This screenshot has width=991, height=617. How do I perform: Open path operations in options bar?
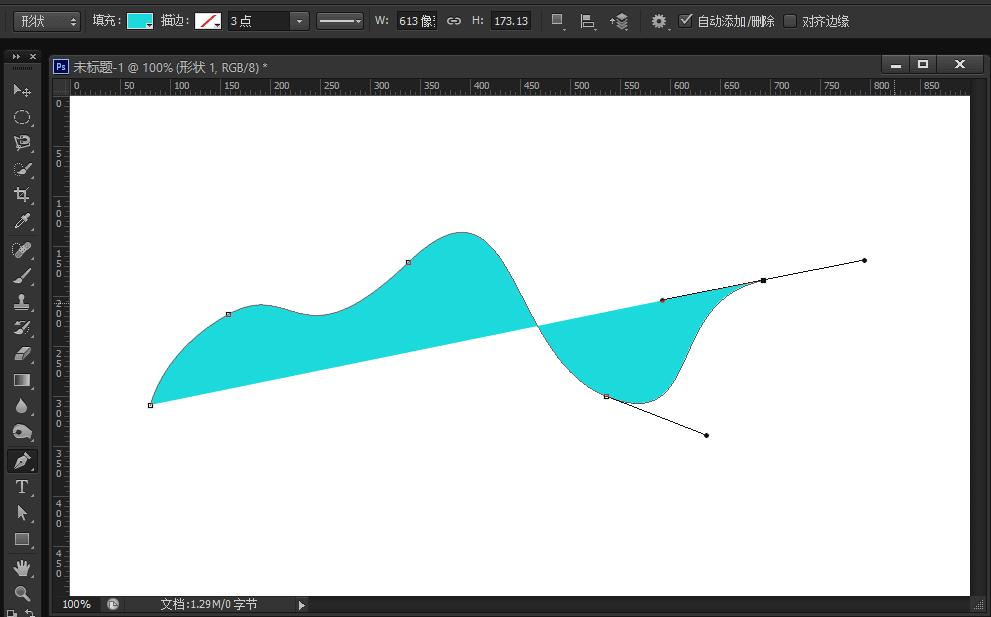tap(557, 21)
